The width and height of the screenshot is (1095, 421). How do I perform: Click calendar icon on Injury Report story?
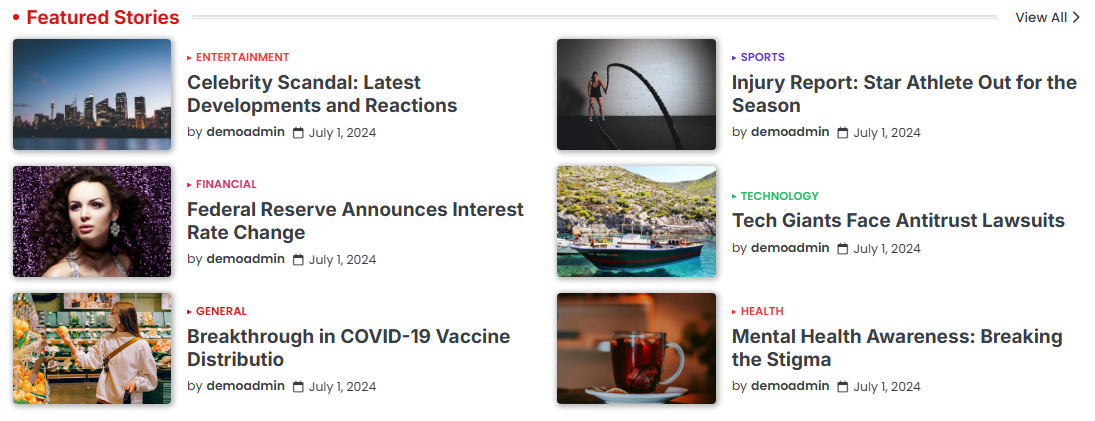pyautogui.click(x=842, y=133)
